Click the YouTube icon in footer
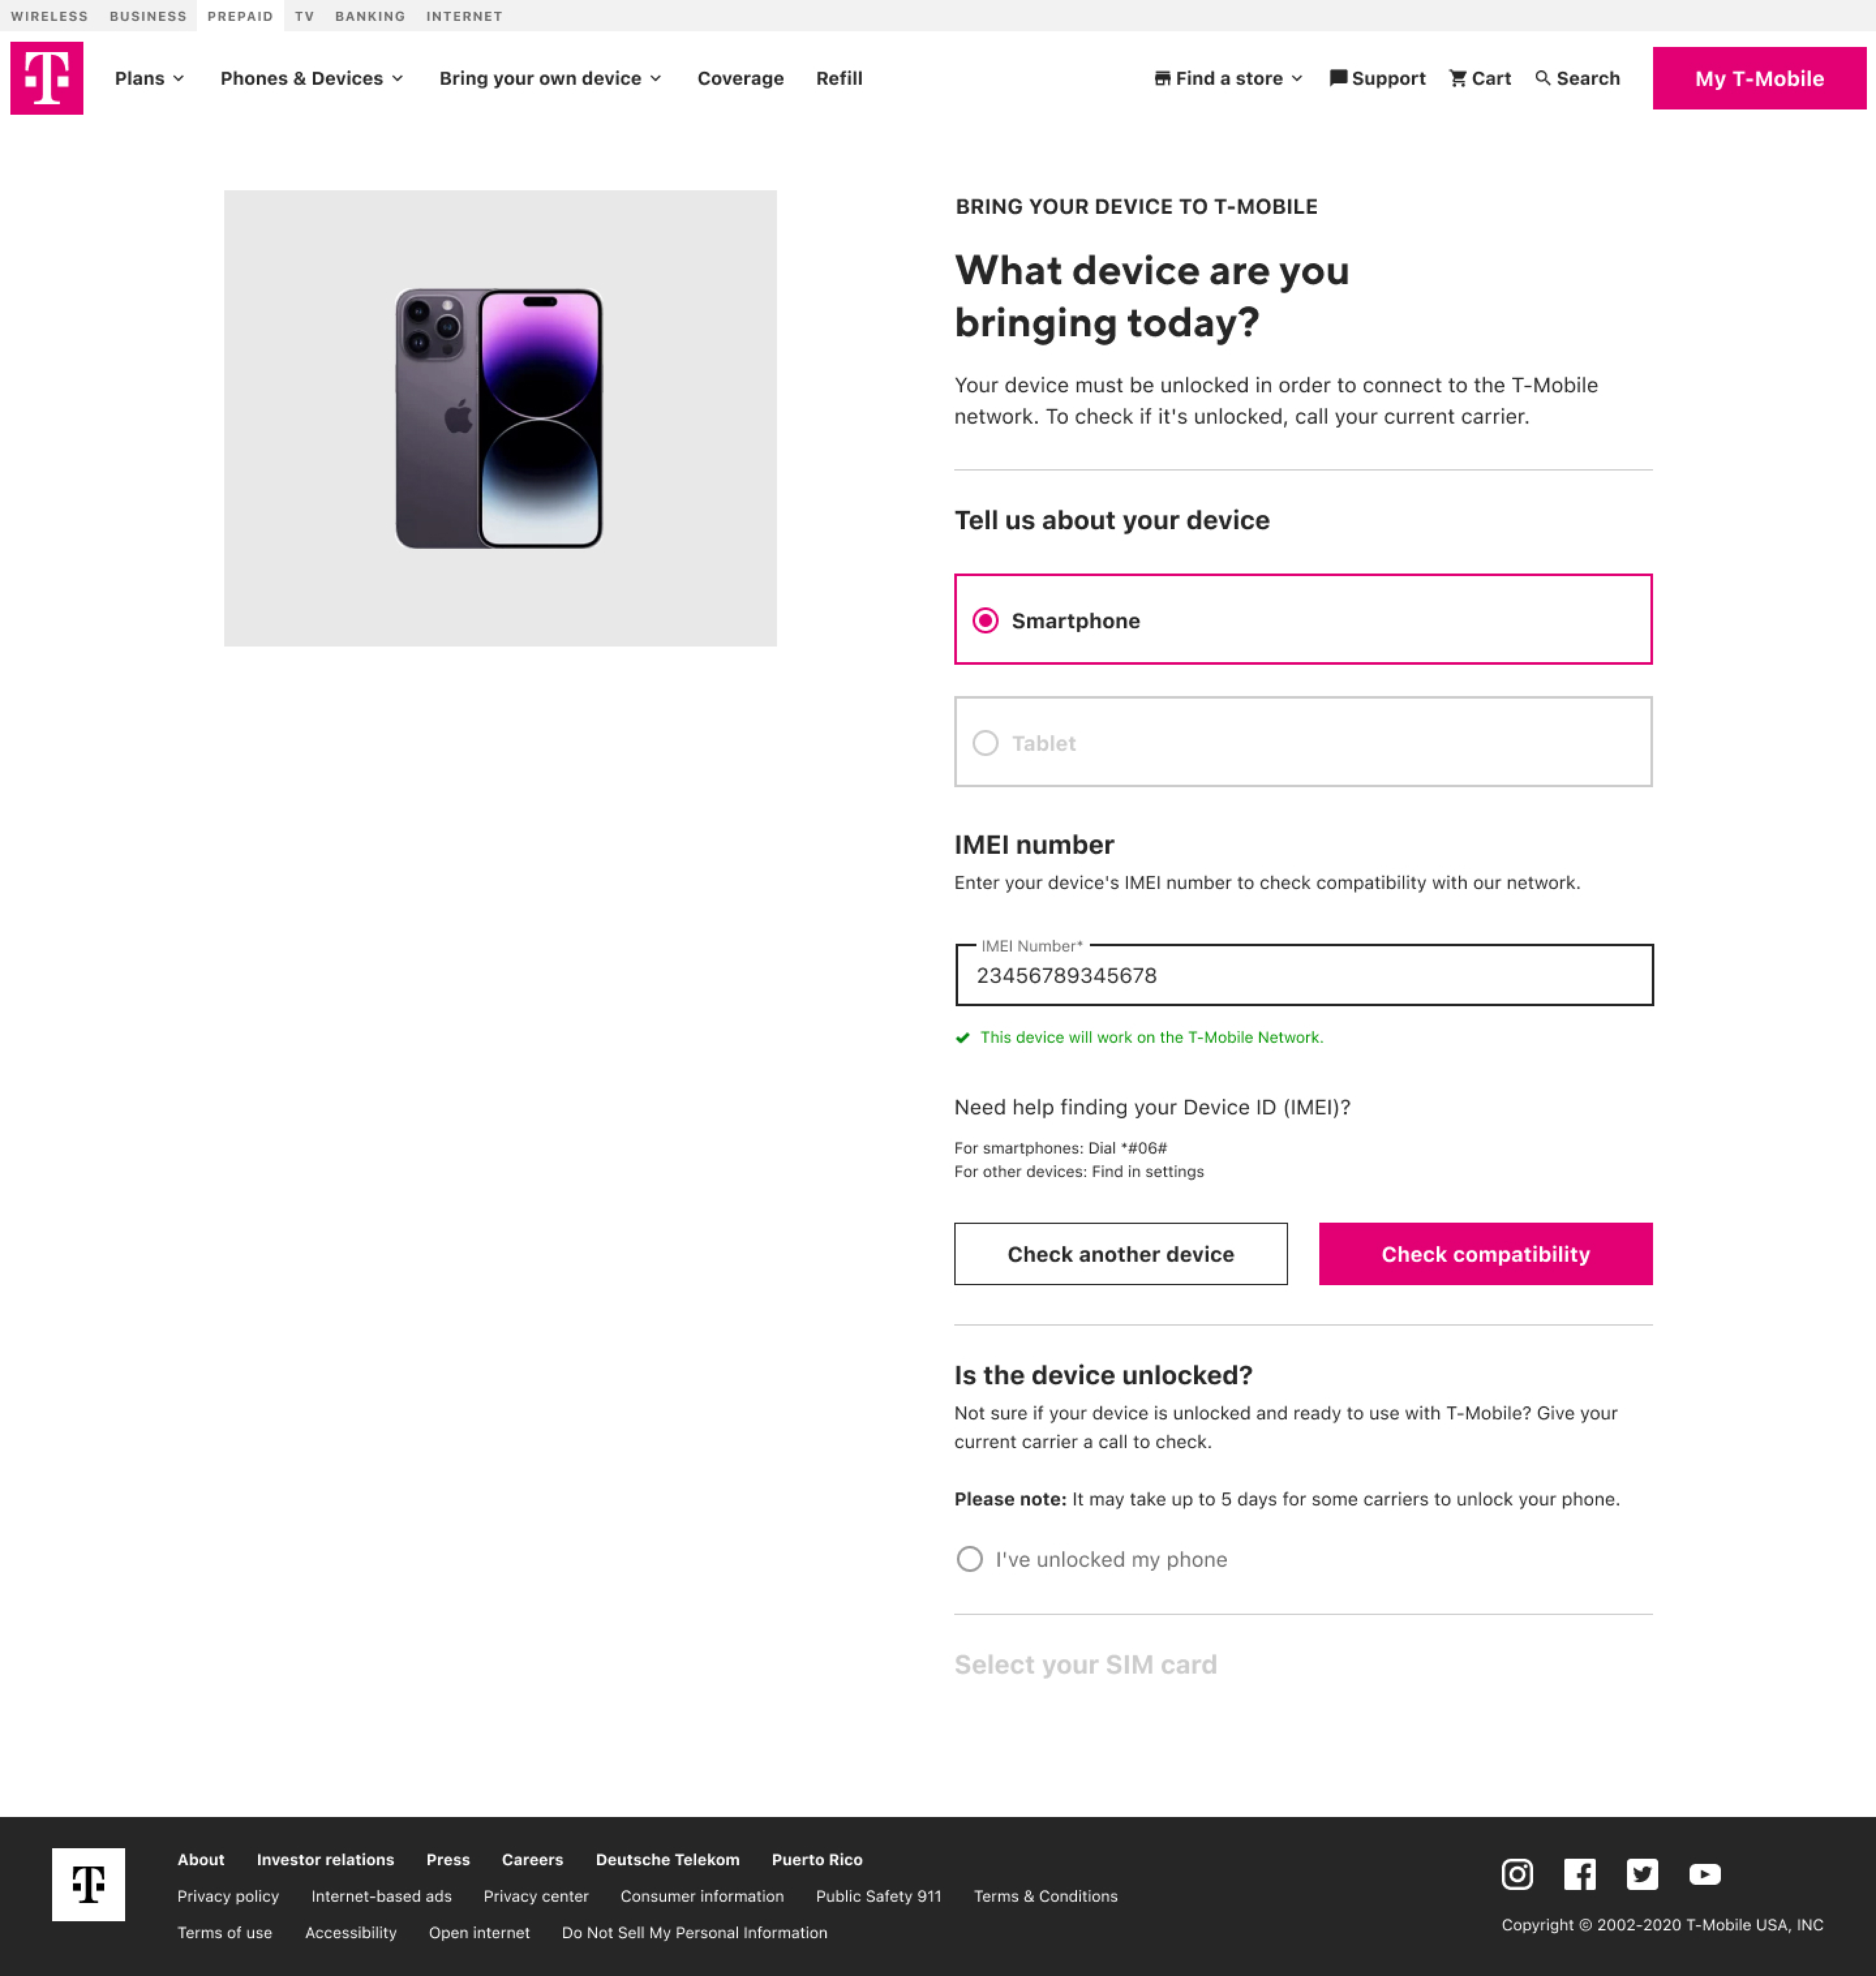The height and width of the screenshot is (1976, 1876). 1704,1874
